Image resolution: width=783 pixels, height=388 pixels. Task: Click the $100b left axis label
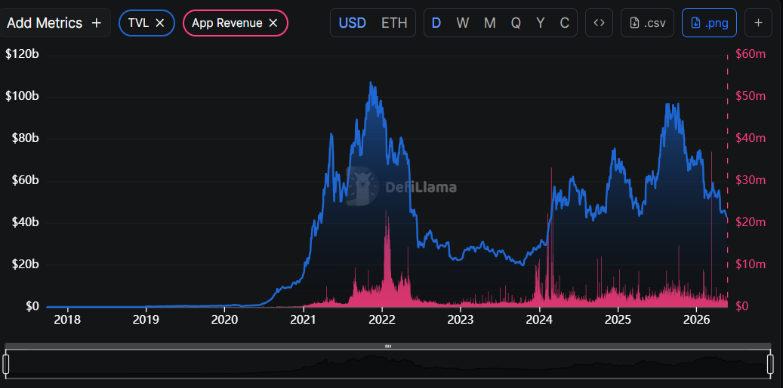point(22,96)
